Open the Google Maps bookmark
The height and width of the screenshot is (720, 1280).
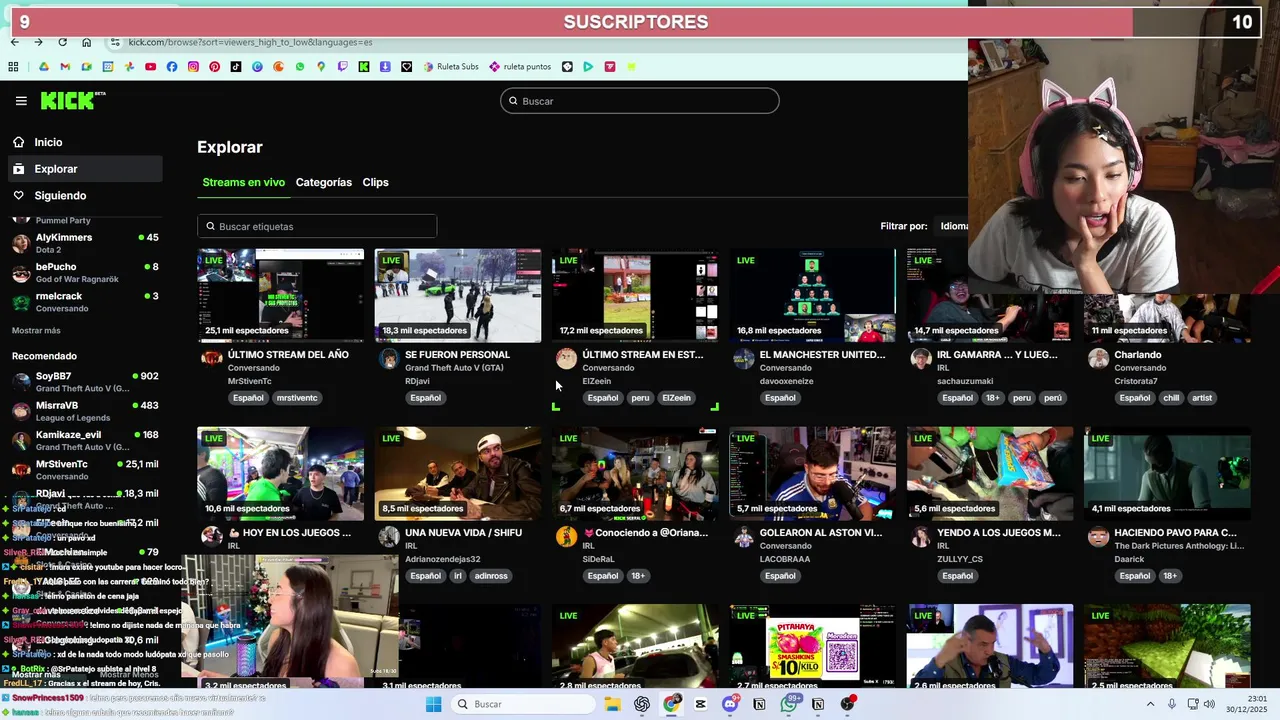[x=321, y=67]
